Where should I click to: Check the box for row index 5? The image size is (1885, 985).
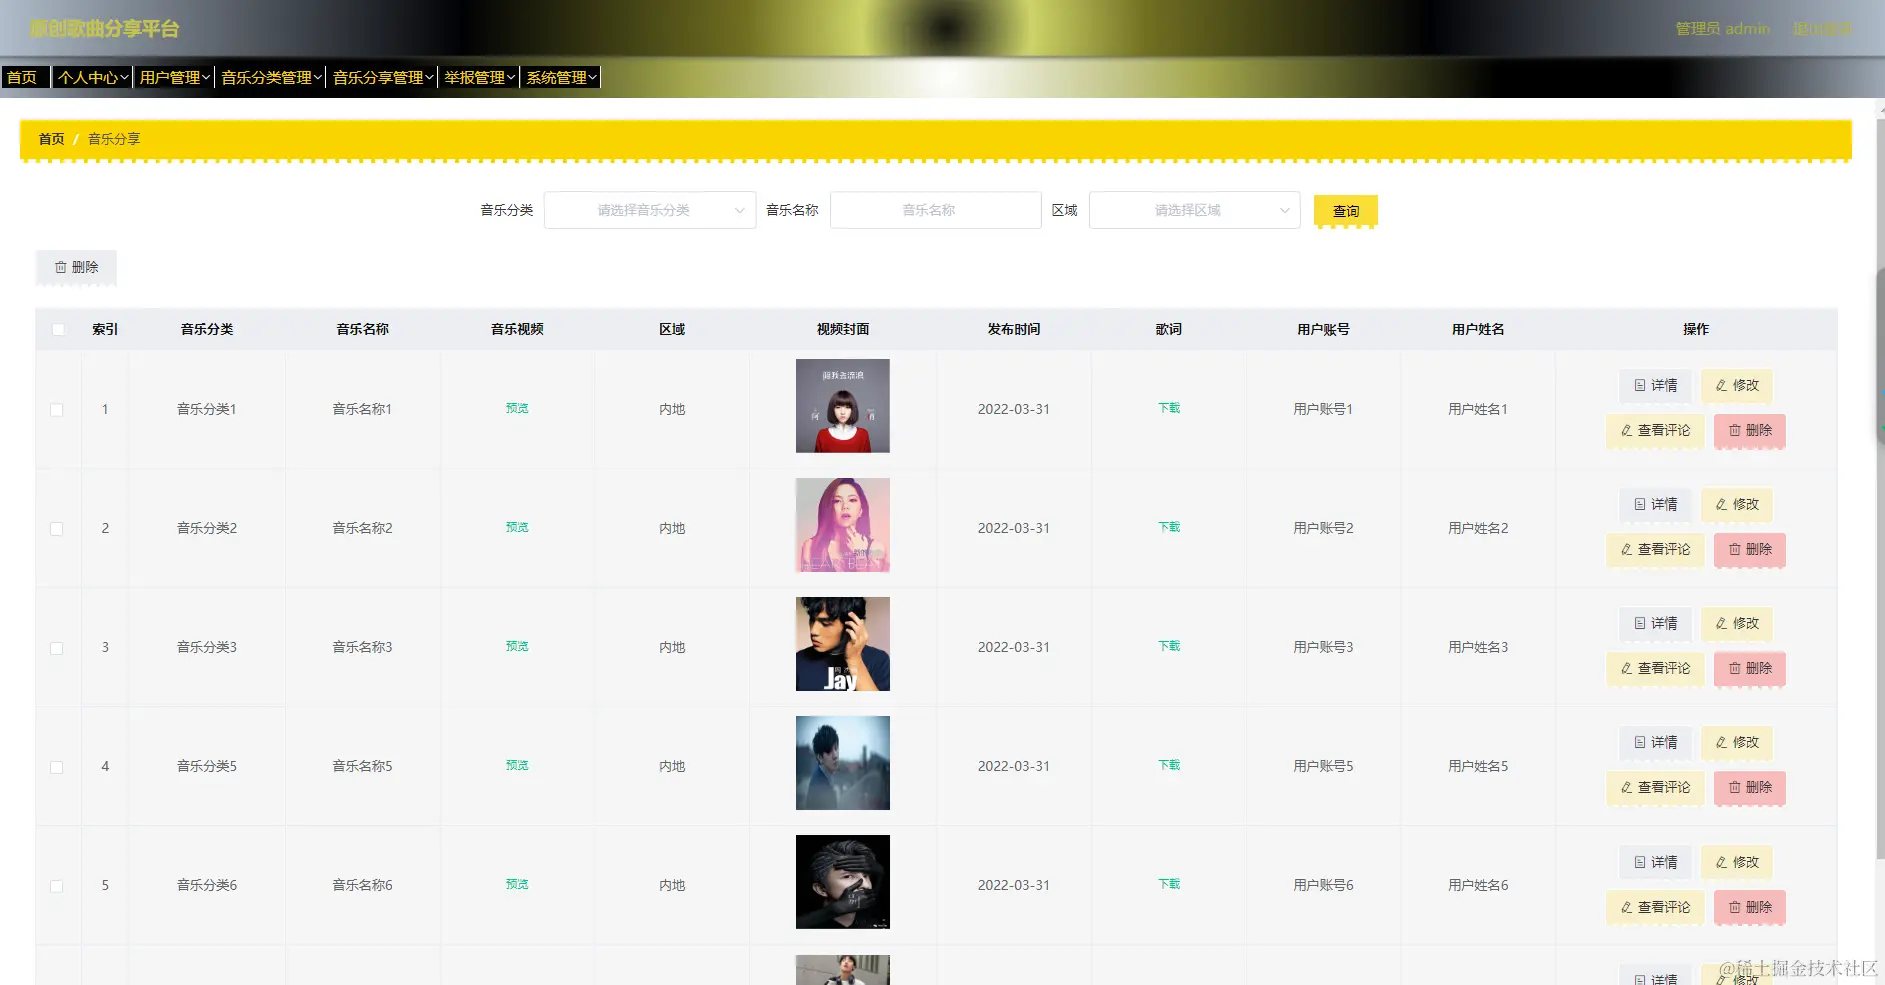point(57,886)
